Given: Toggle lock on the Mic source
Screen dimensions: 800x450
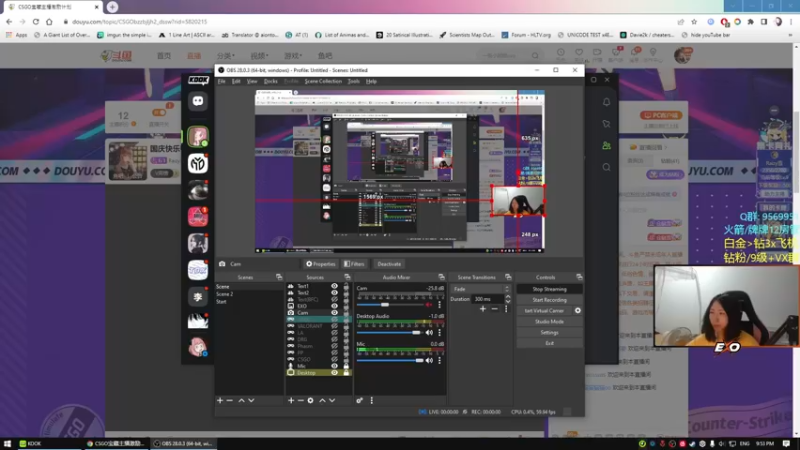Looking at the screenshot, I should [346, 366].
